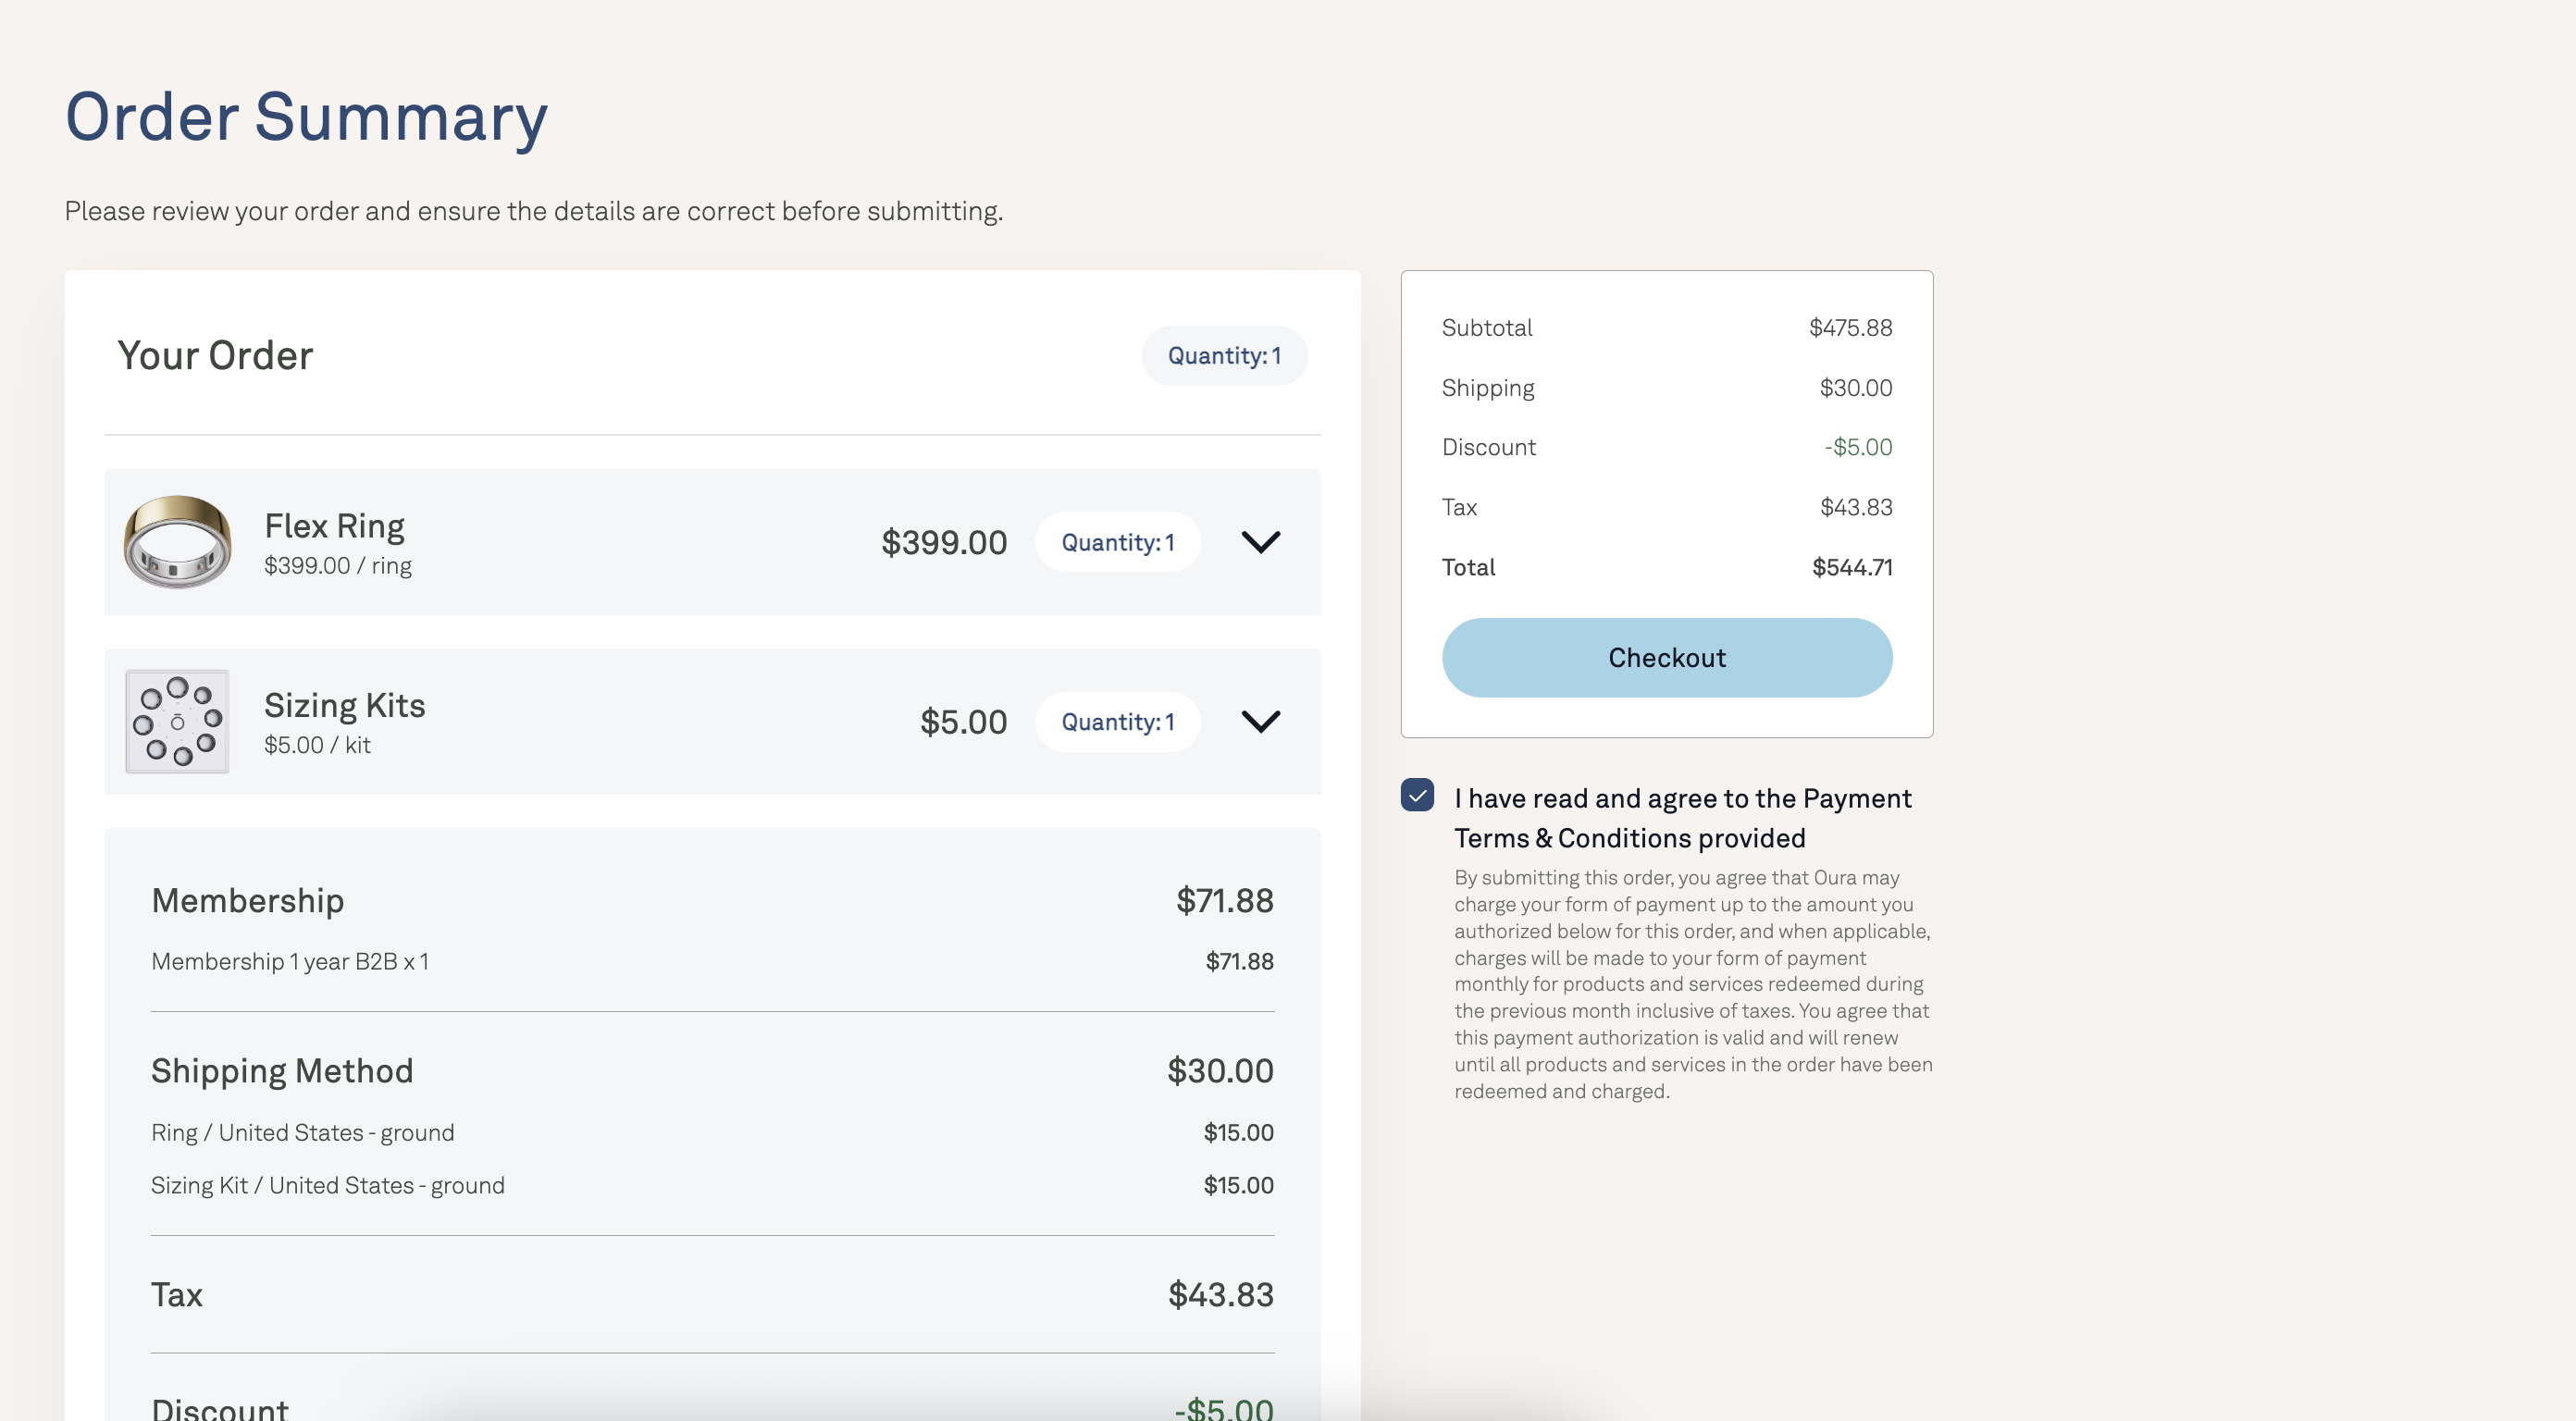Click the Total amount $544.71
This screenshot has width=2576, height=1421.
click(x=1852, y=567)
